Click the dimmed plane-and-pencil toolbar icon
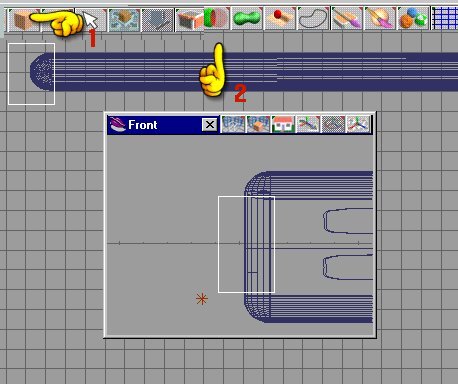 158,20
